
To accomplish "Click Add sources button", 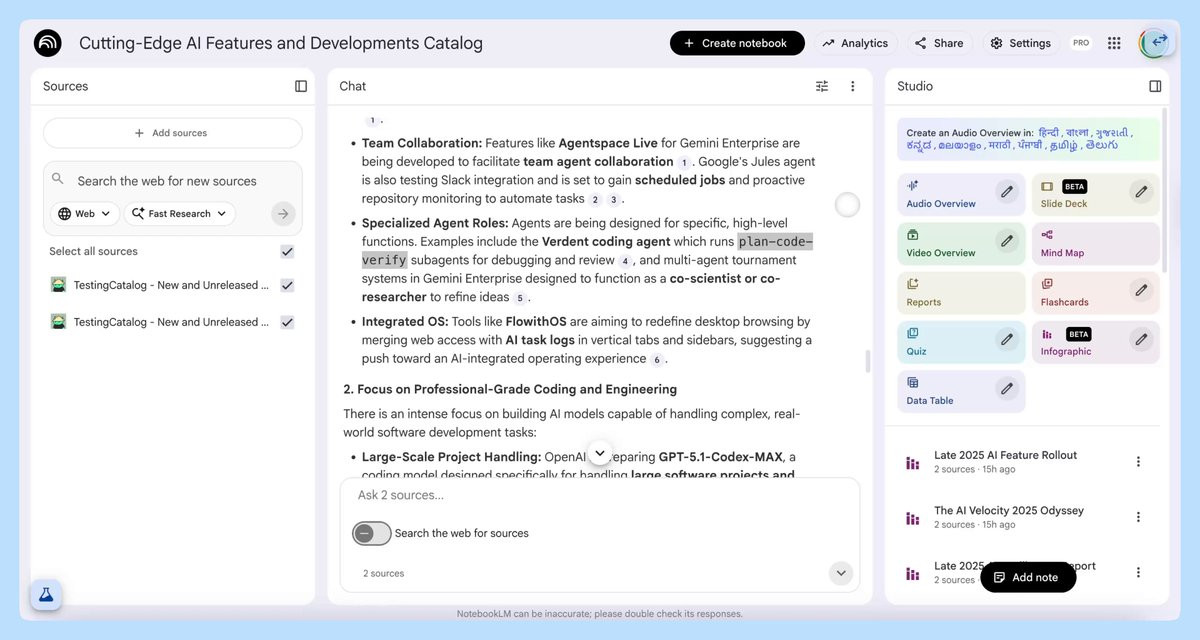I will click(172, 133).
